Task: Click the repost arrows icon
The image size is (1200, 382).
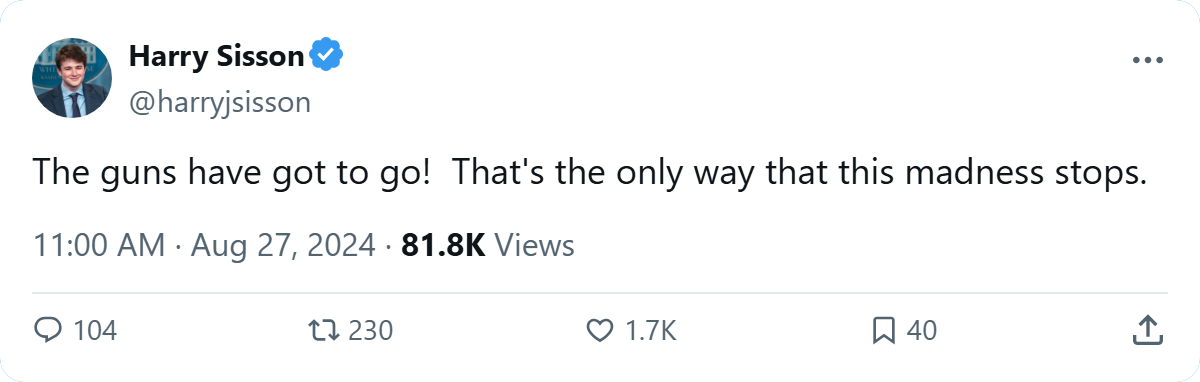Action: (x=324, y=330)
